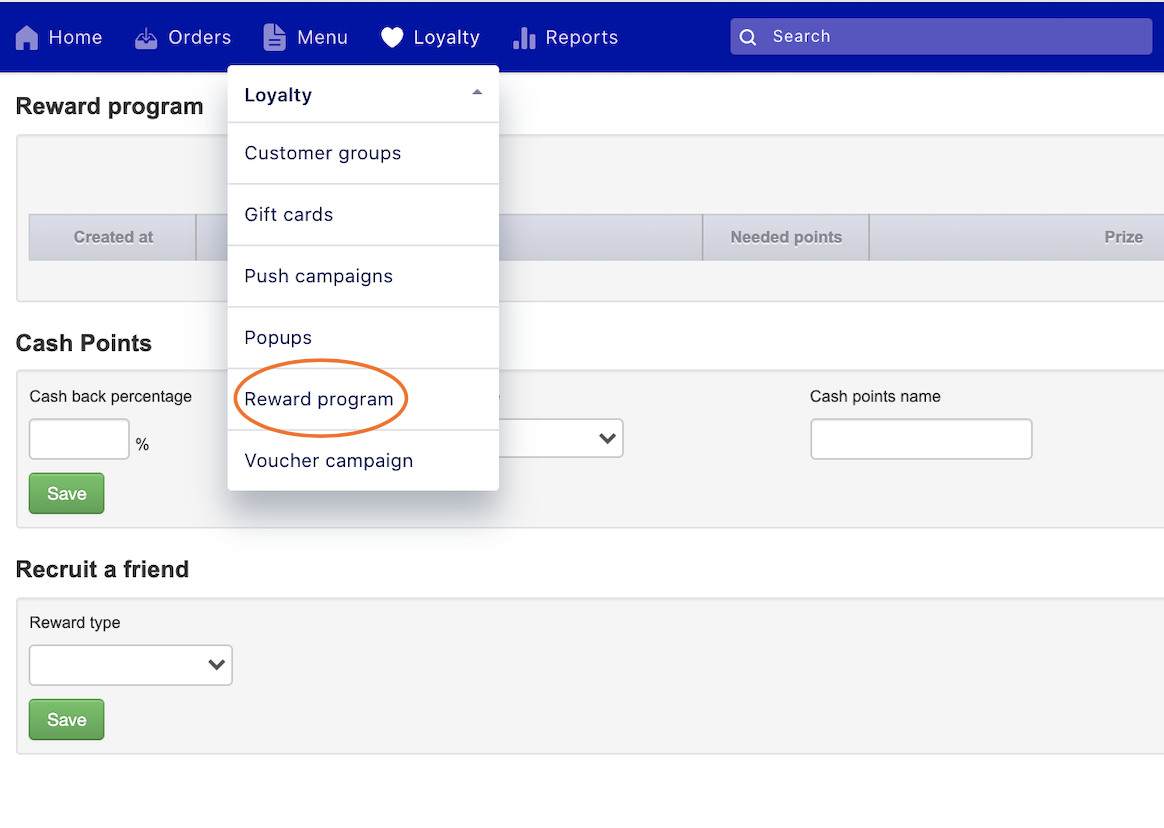Viewport: 1164px width, 828px height.
Task: Open Voucher campaign menu entry
Action: (329, 460)
